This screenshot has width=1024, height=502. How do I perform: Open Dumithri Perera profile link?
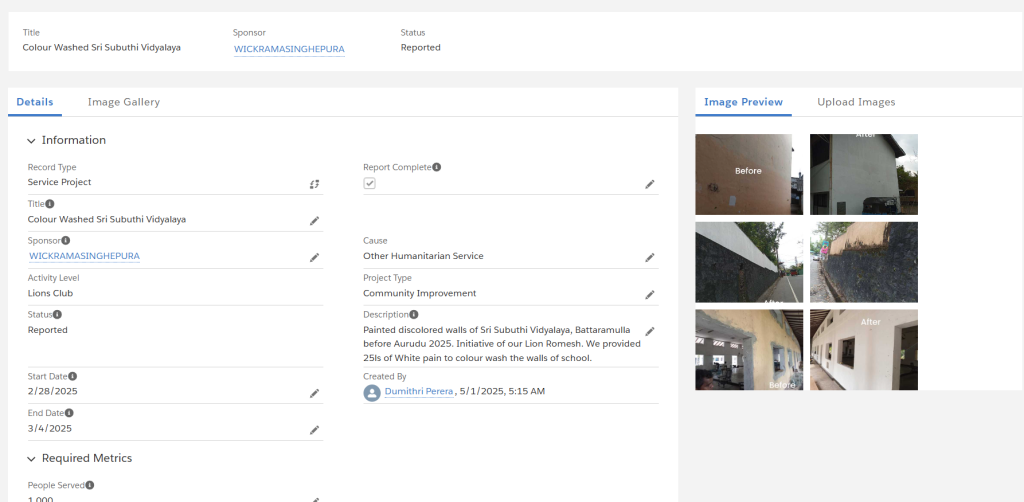tap(419, 392)
